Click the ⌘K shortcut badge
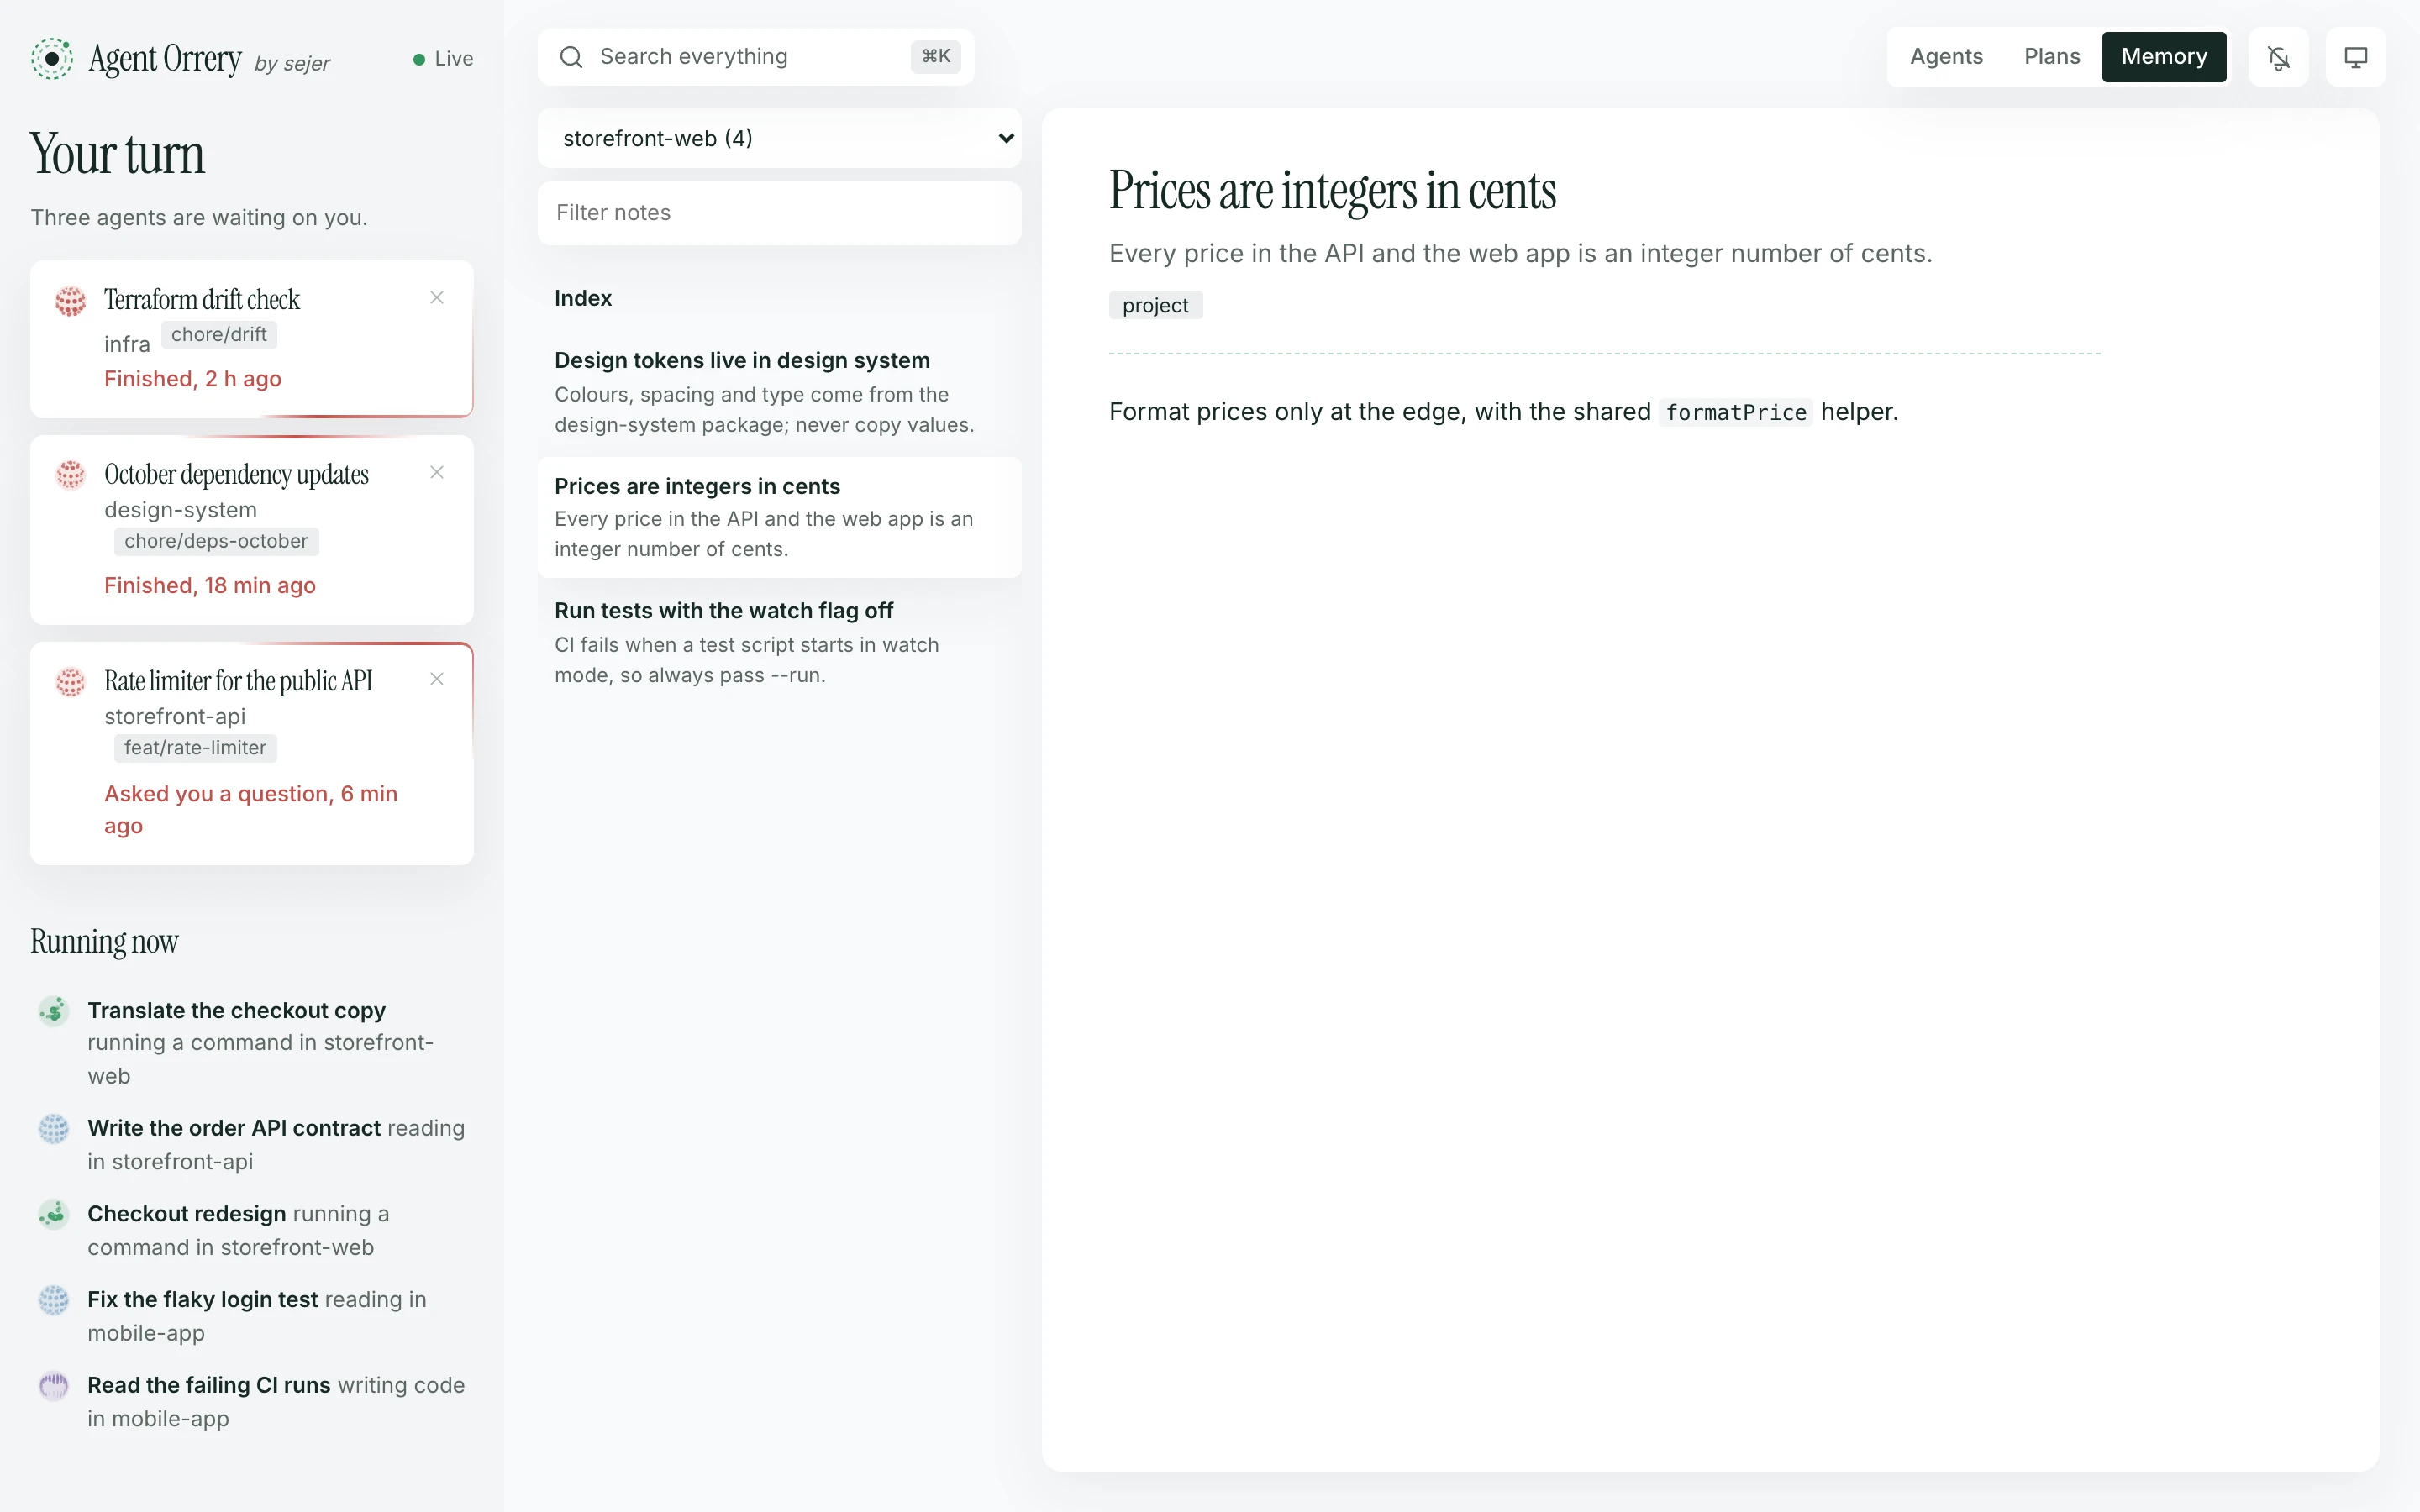 click(936, 57)
